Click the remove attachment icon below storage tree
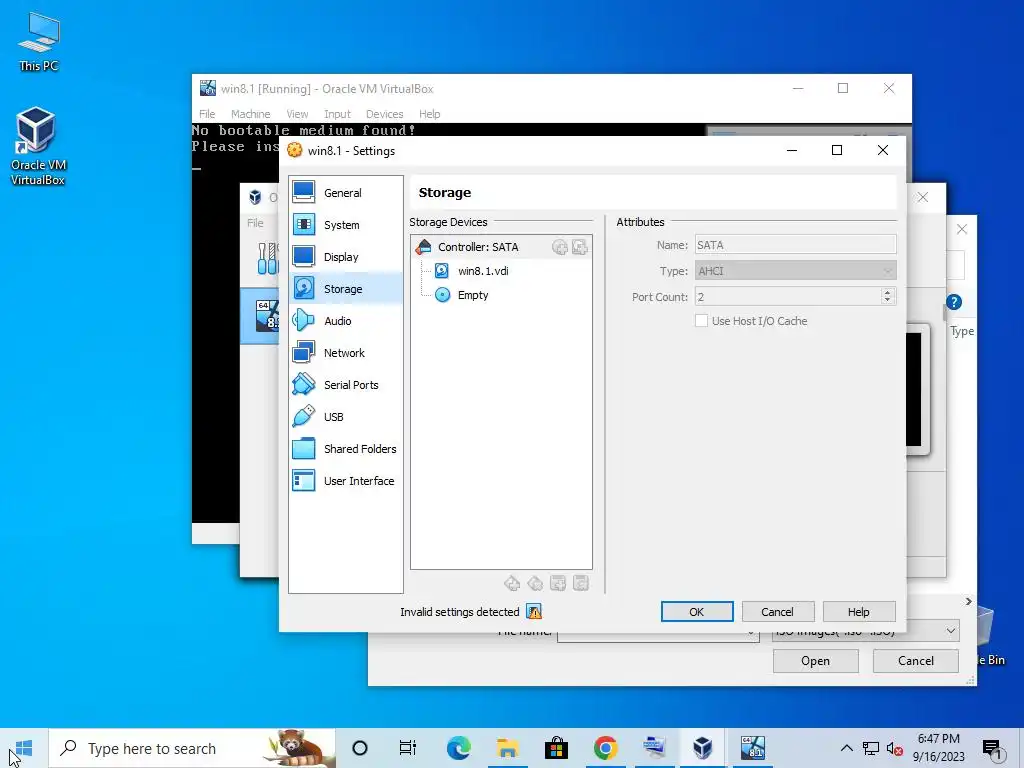The width and height of the screenshot is (1024, 768). point(581,583)
